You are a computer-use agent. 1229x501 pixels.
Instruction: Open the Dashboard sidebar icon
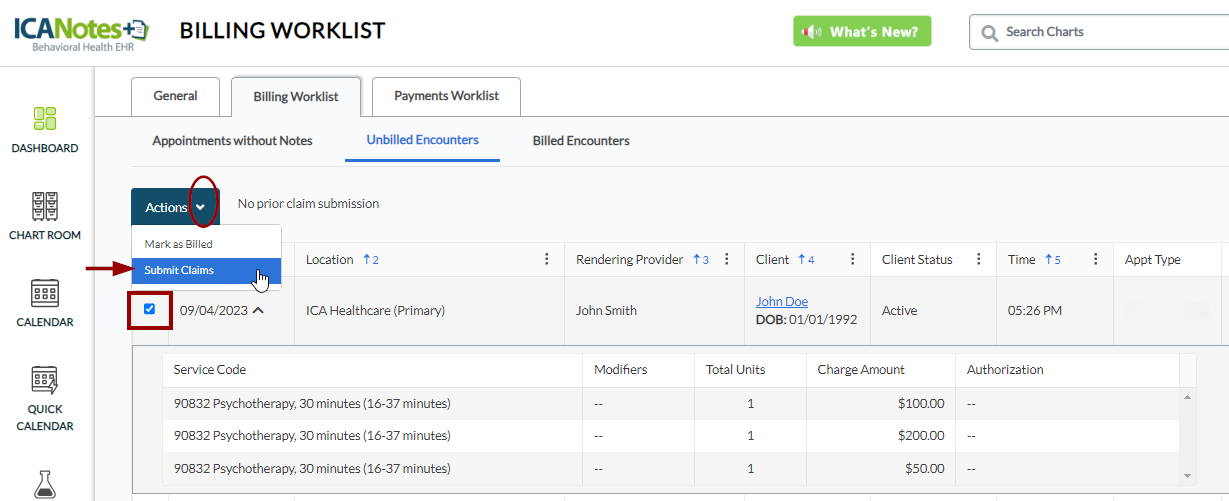click(45, 129)
